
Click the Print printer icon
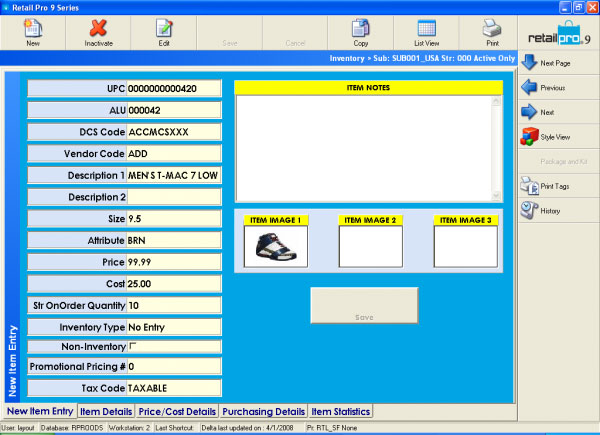point(492,28)
